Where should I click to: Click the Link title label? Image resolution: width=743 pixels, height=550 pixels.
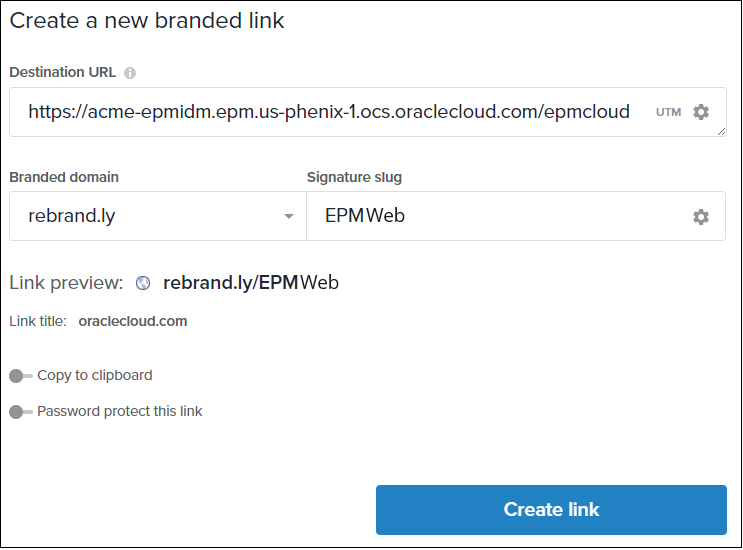(x=38, y=321)
